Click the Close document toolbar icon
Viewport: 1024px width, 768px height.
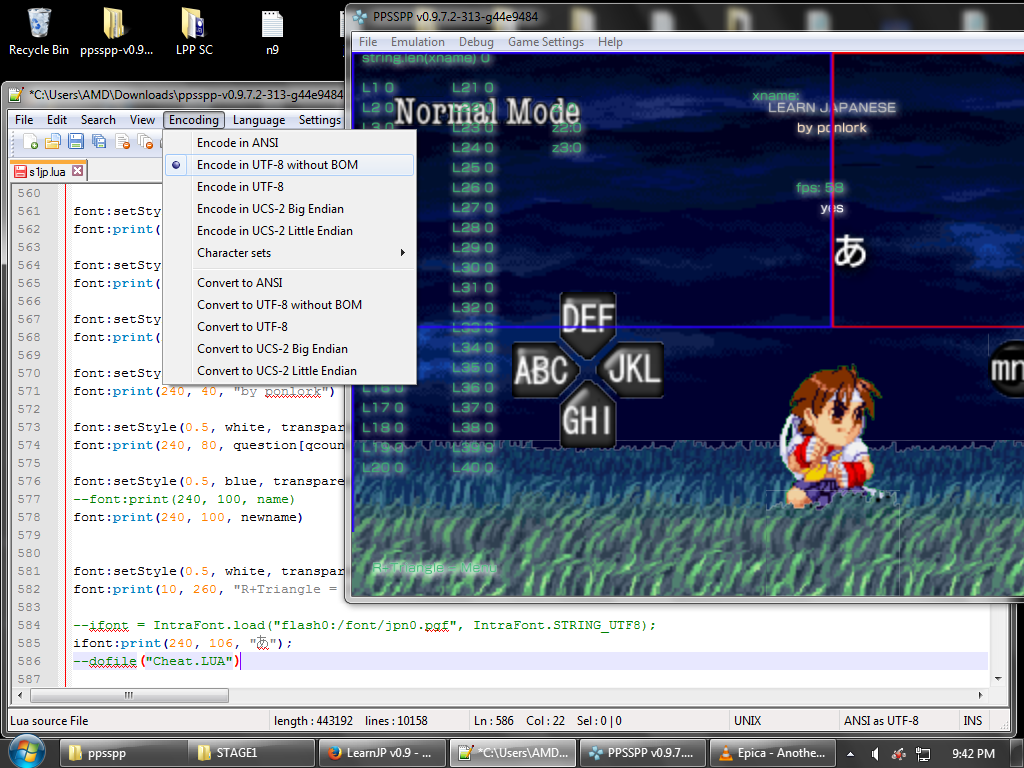pyautogui.click(x=121, y=142)
